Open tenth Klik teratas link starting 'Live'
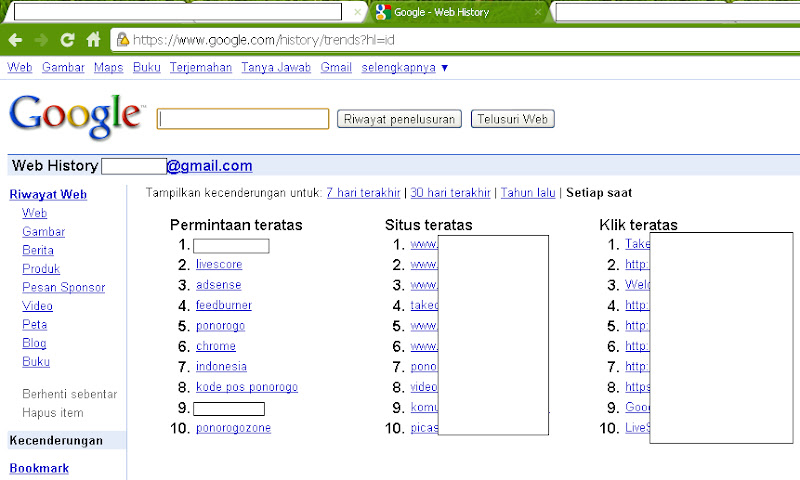 pos(637,427)
